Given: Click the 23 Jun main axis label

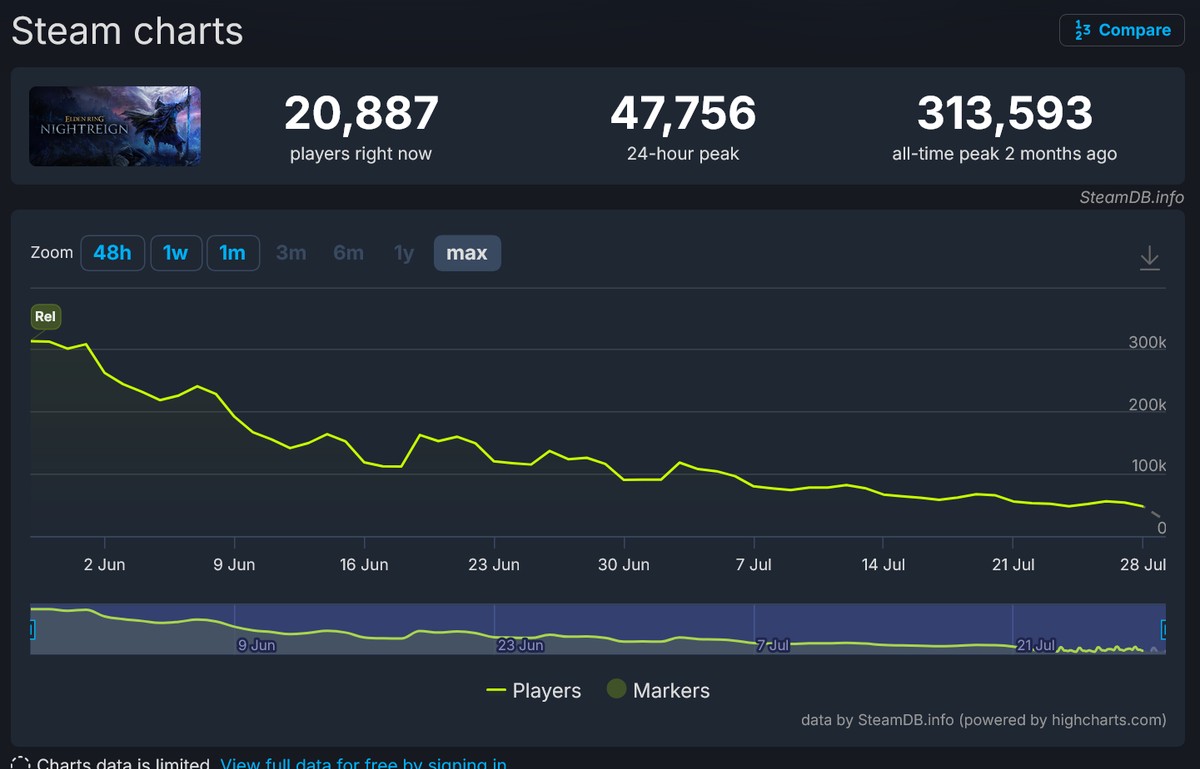Looking at the screenshot, I should click(x=493, y=564).
